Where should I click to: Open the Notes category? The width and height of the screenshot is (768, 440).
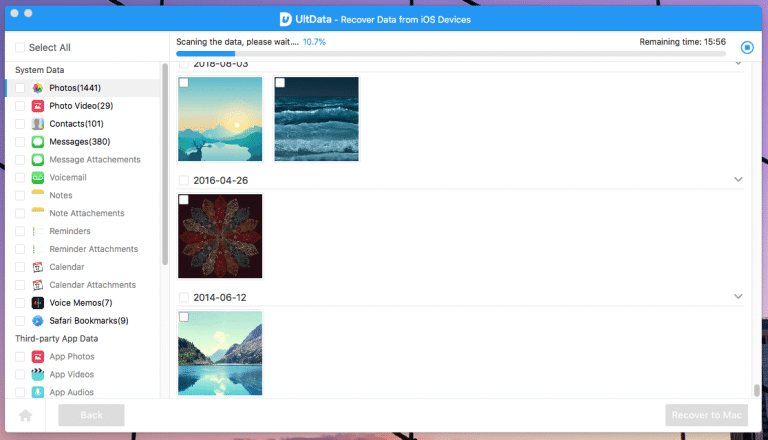click(x=60, y=195)
